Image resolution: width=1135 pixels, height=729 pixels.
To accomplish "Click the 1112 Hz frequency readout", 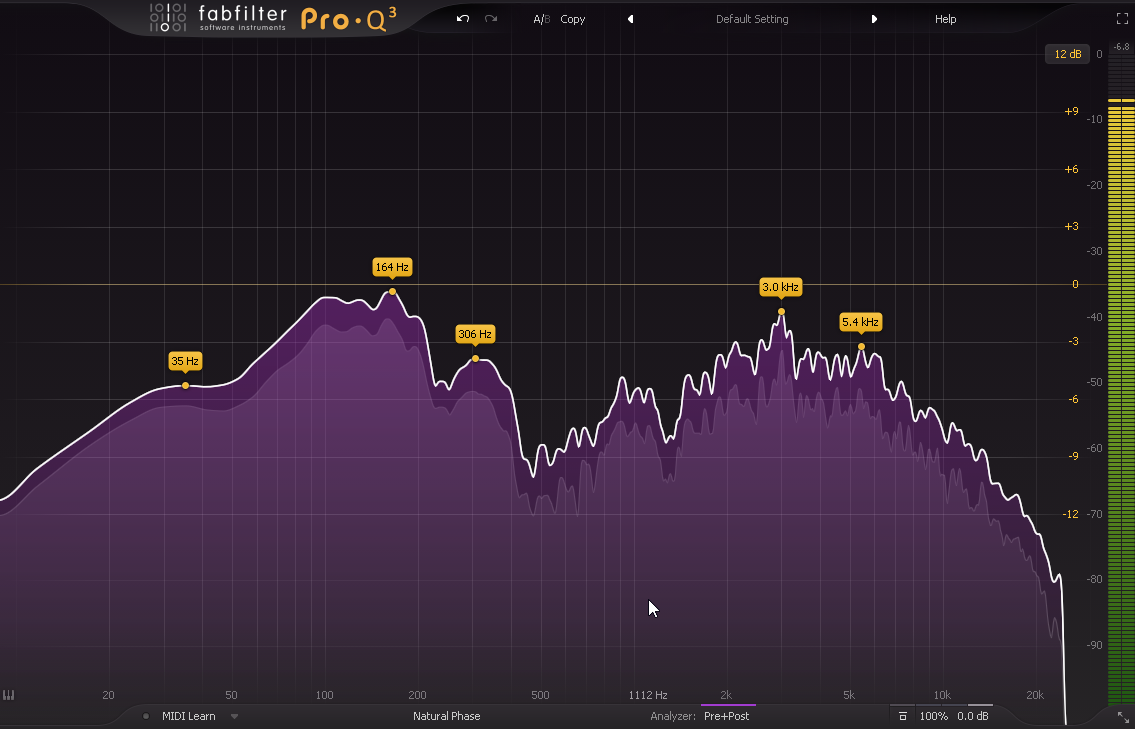I will pyautogui.click(x=648, y=695).
